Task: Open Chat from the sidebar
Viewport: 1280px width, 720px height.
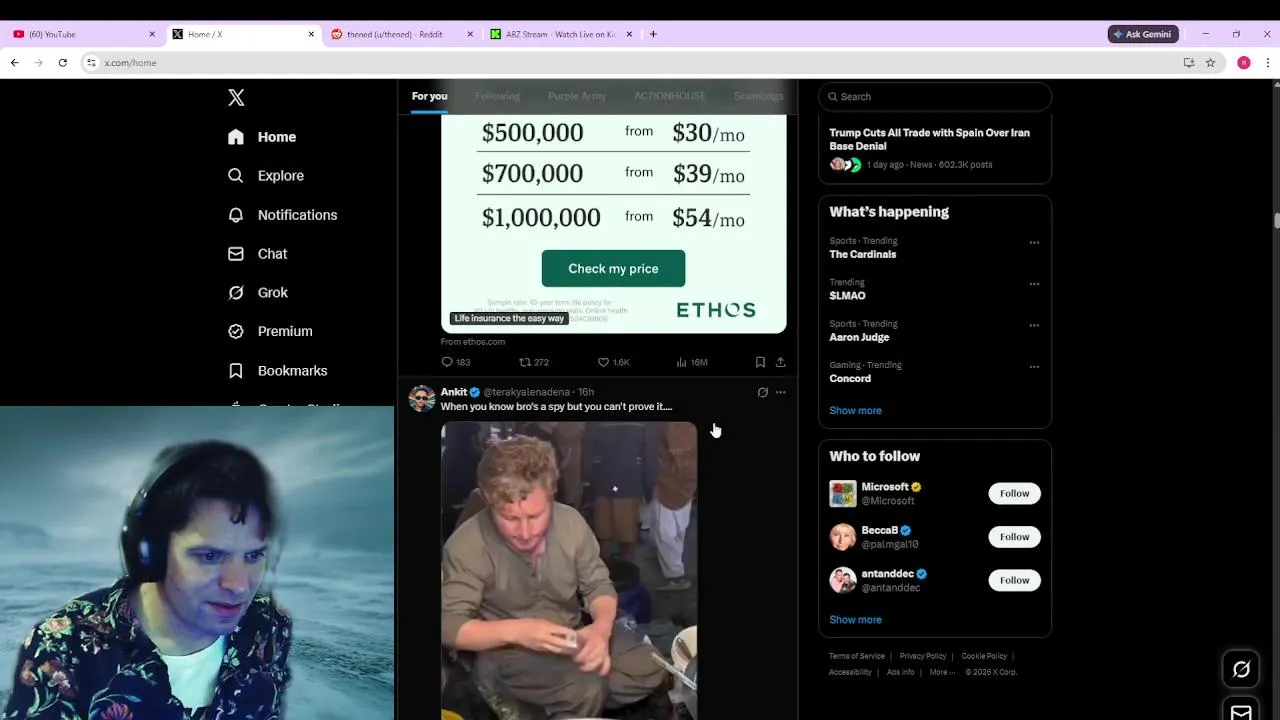Action: 258,254
